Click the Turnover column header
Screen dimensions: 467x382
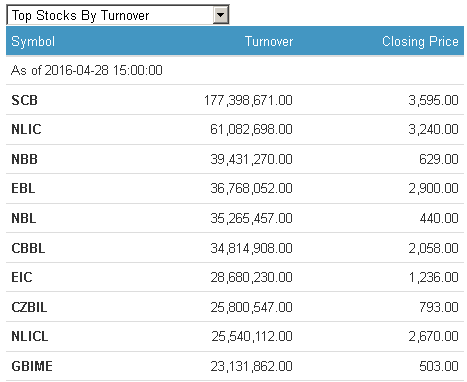pos(269,42)
